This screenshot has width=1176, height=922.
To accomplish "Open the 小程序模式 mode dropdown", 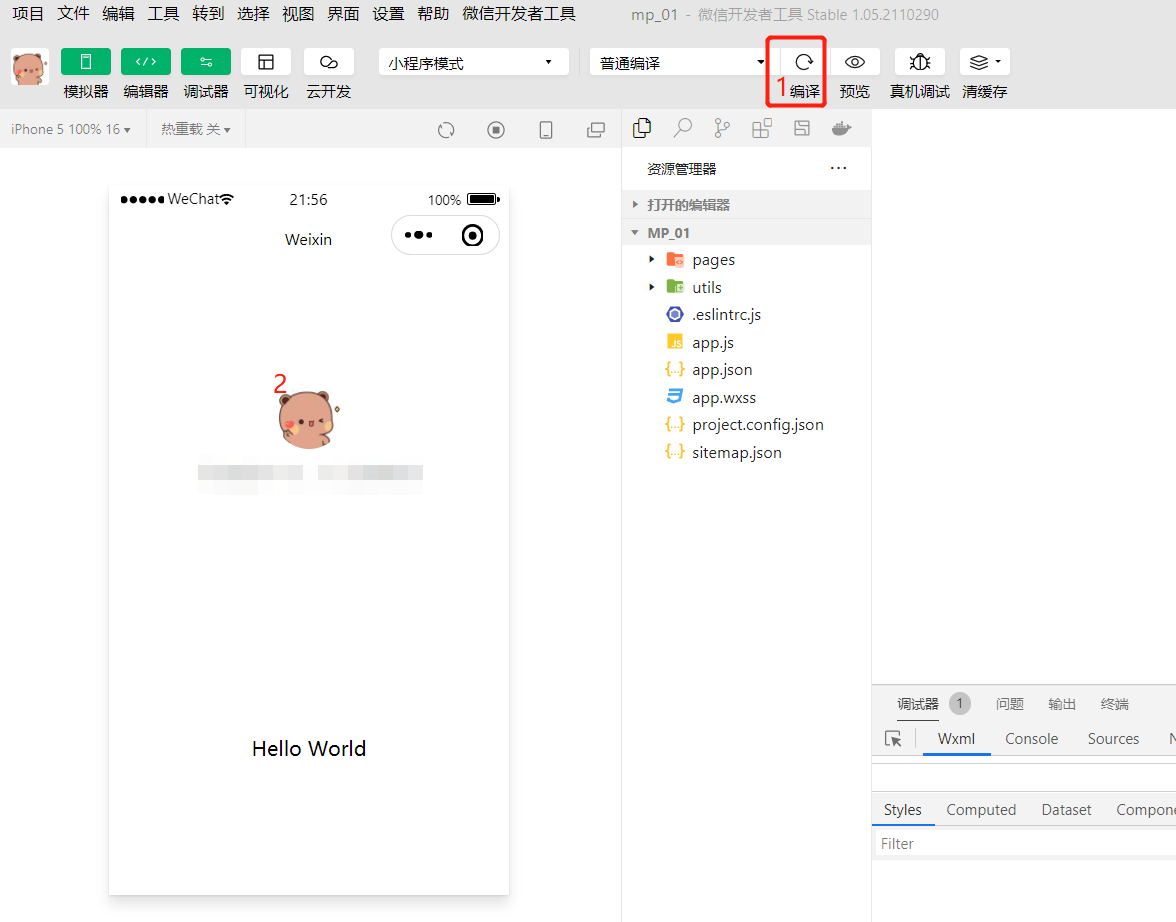I will (473, 62).
